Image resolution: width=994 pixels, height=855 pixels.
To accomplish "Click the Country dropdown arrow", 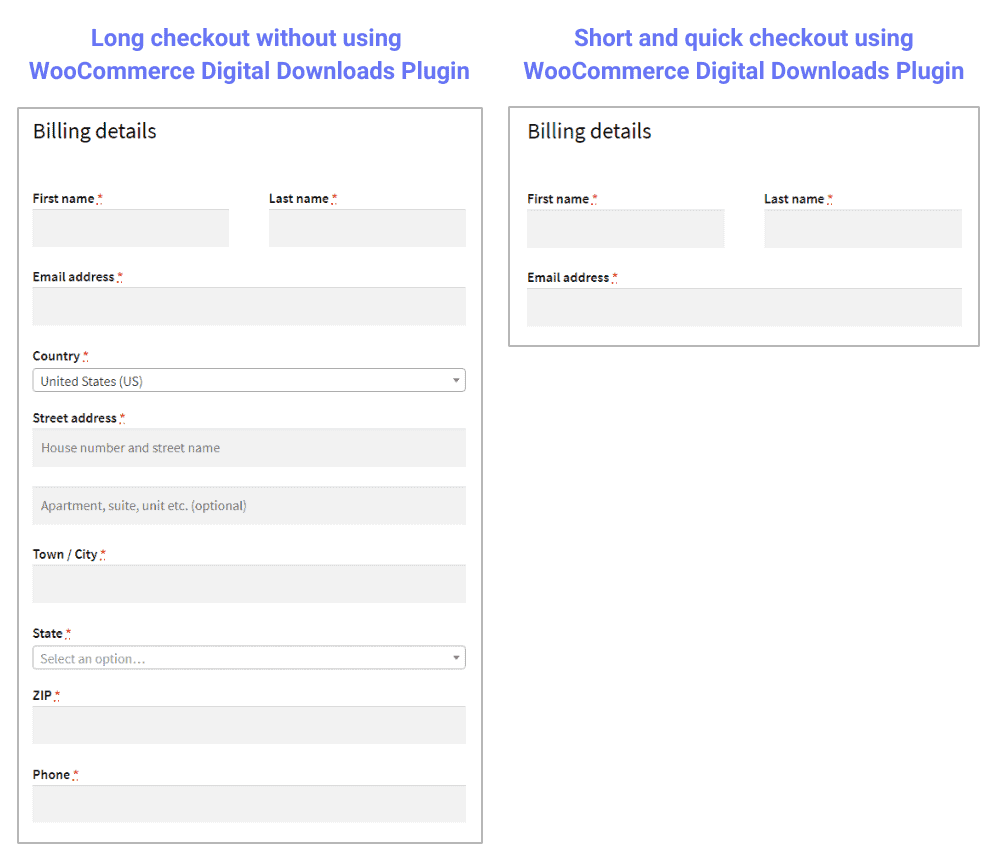I will point(456,380).
